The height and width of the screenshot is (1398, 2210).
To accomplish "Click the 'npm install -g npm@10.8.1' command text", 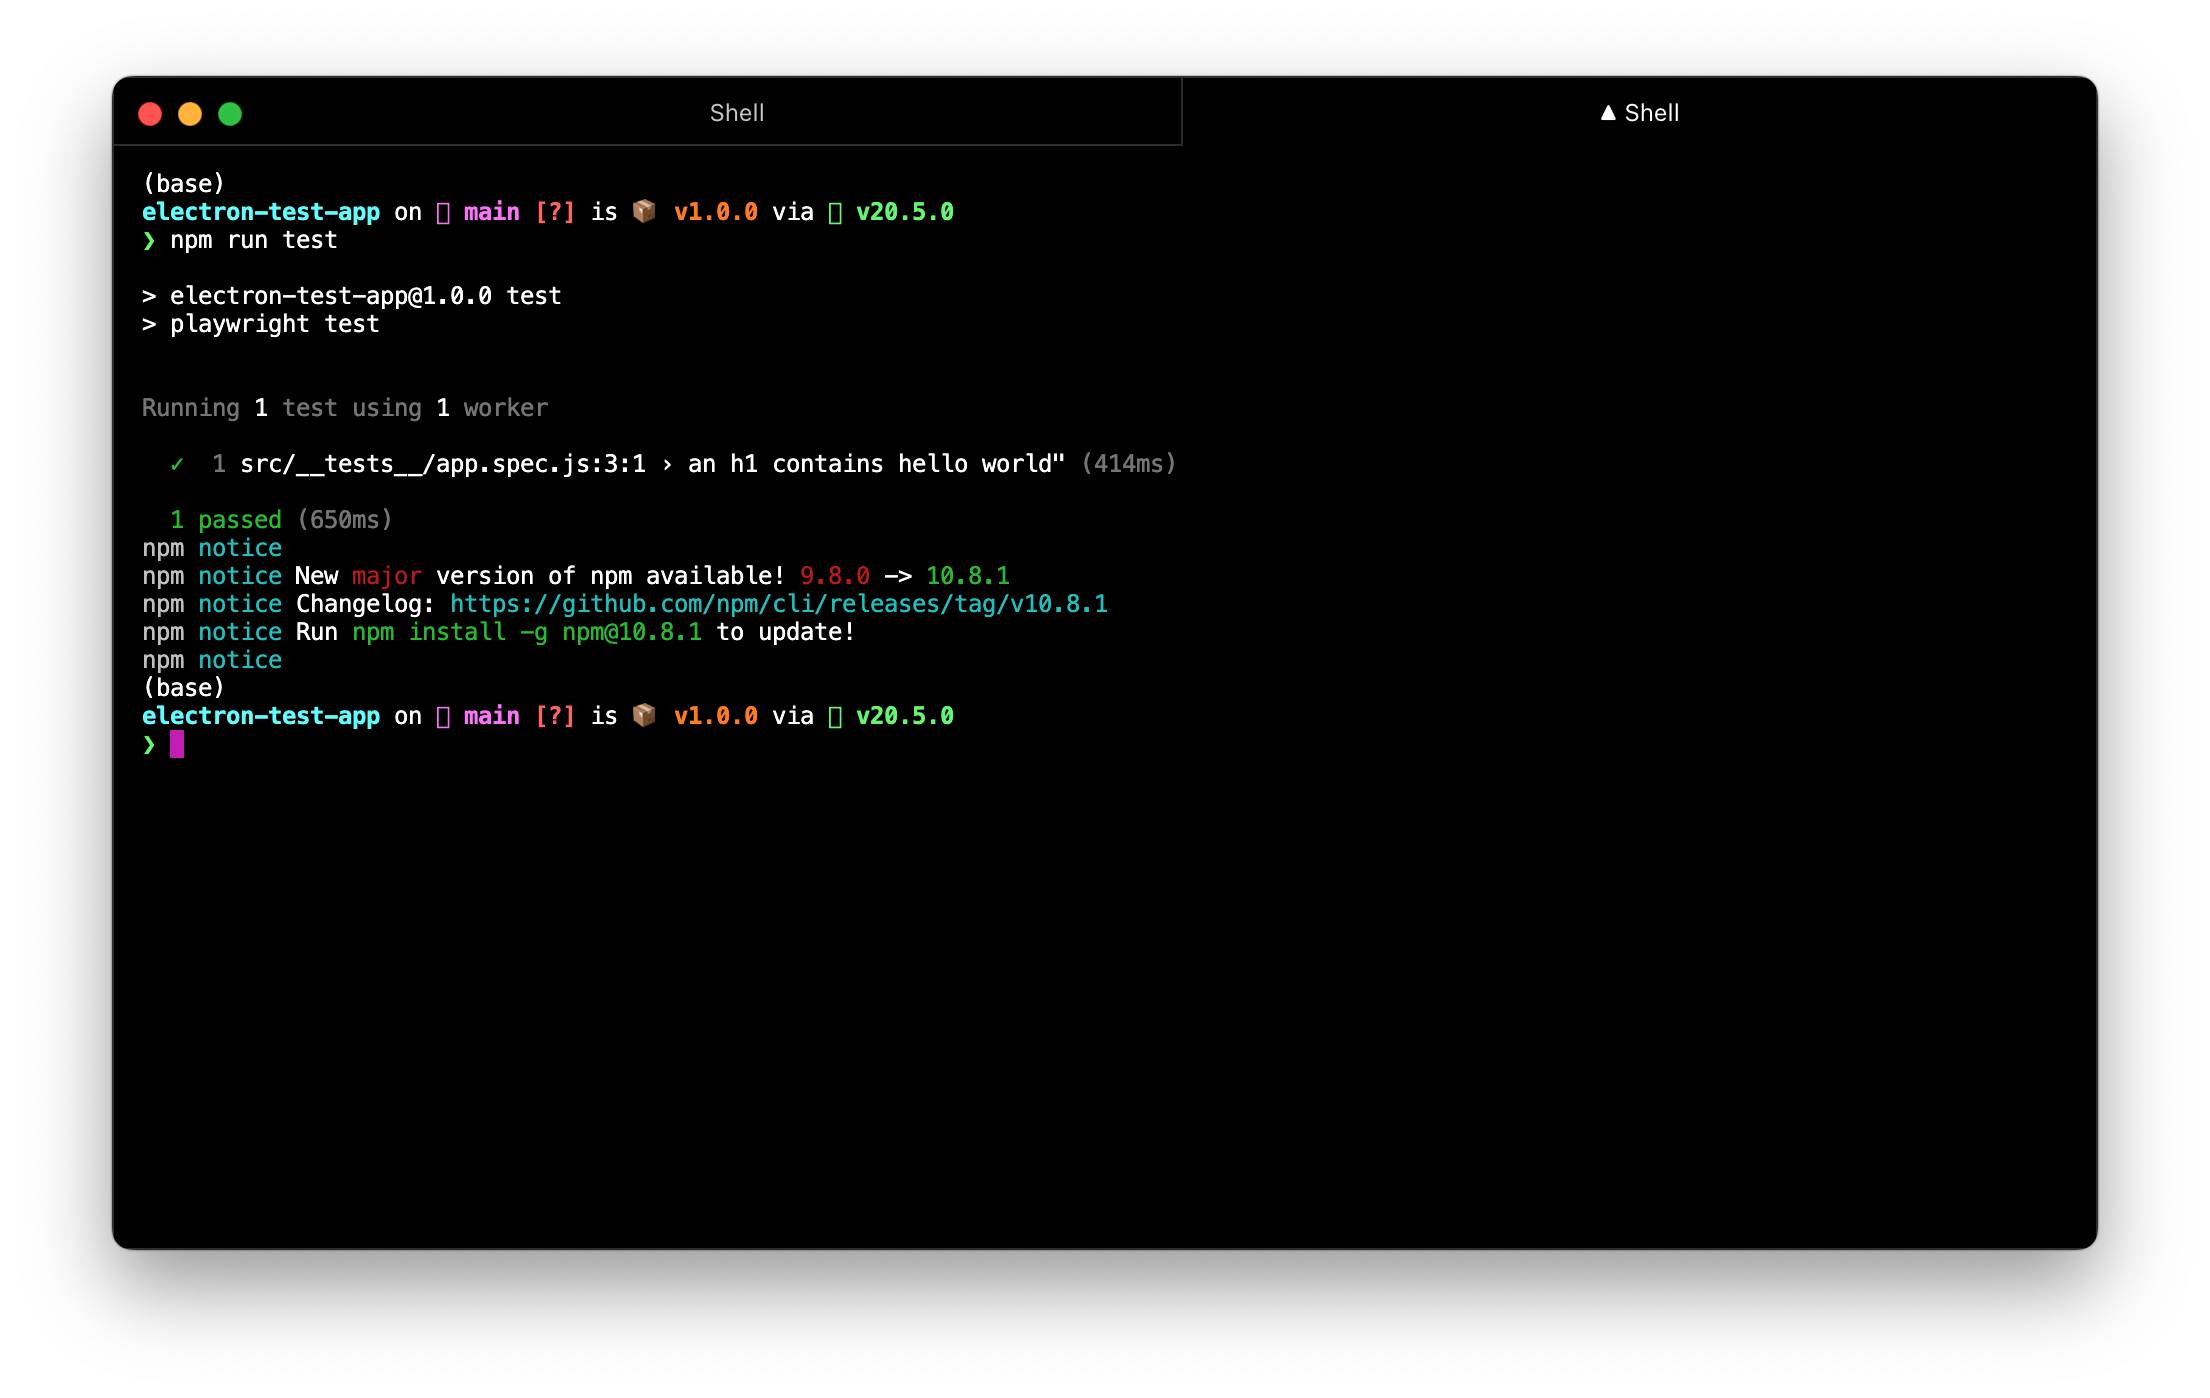I will tap(527, 632).
